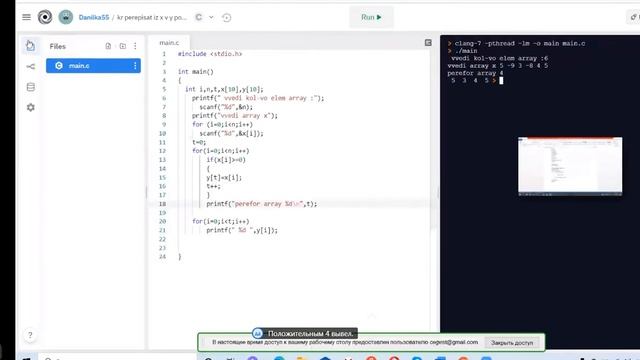Click the if(x[i]>=0) code line
The height and width of the screenshot is (360, 640).
coord(226,160)
